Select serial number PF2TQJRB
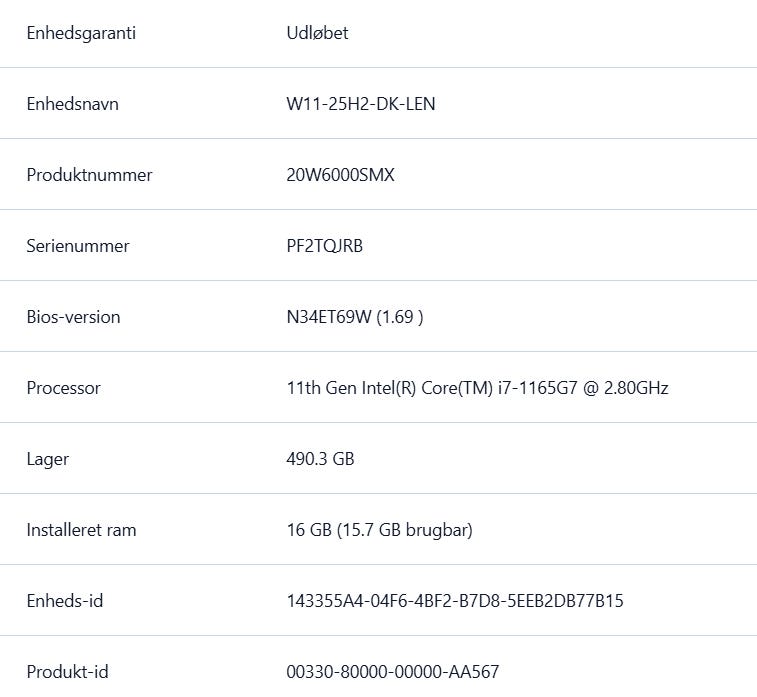Screen dimensions: 757x697 [x=324, y=246]
